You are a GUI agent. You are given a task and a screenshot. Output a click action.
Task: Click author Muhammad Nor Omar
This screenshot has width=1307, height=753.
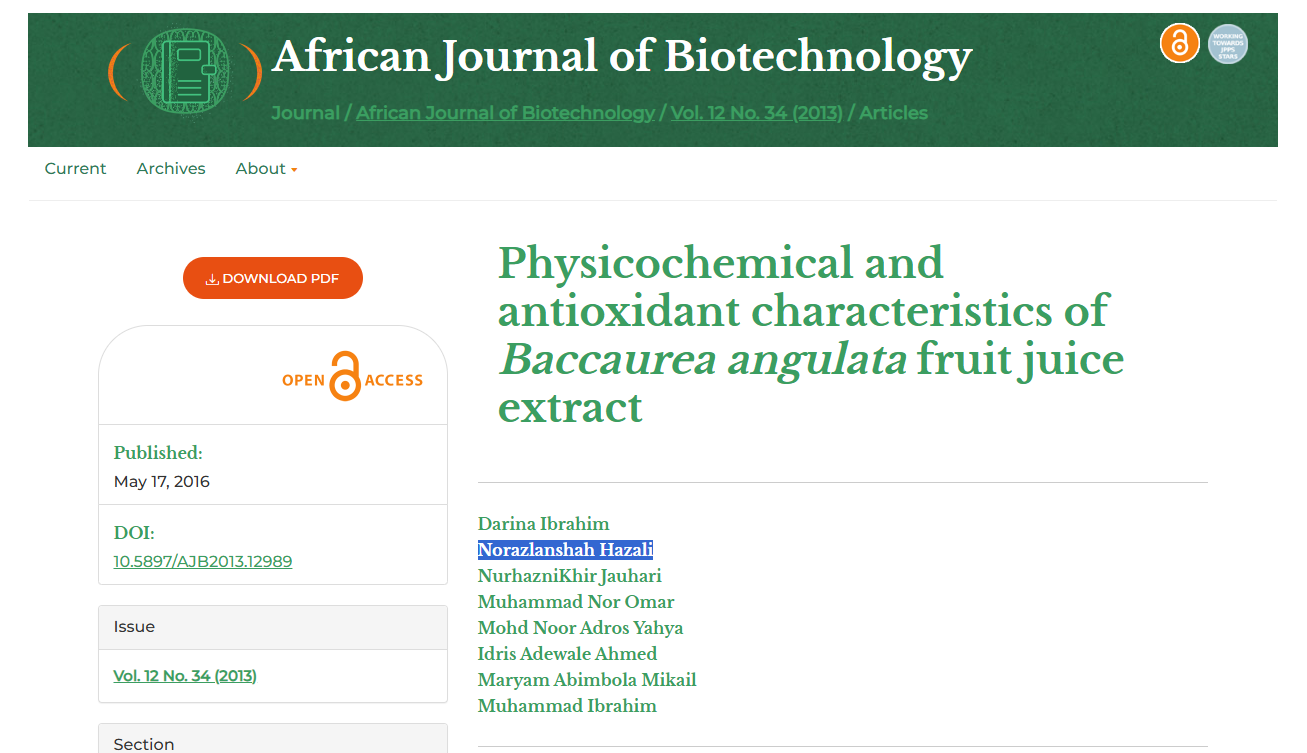point(576,602)
